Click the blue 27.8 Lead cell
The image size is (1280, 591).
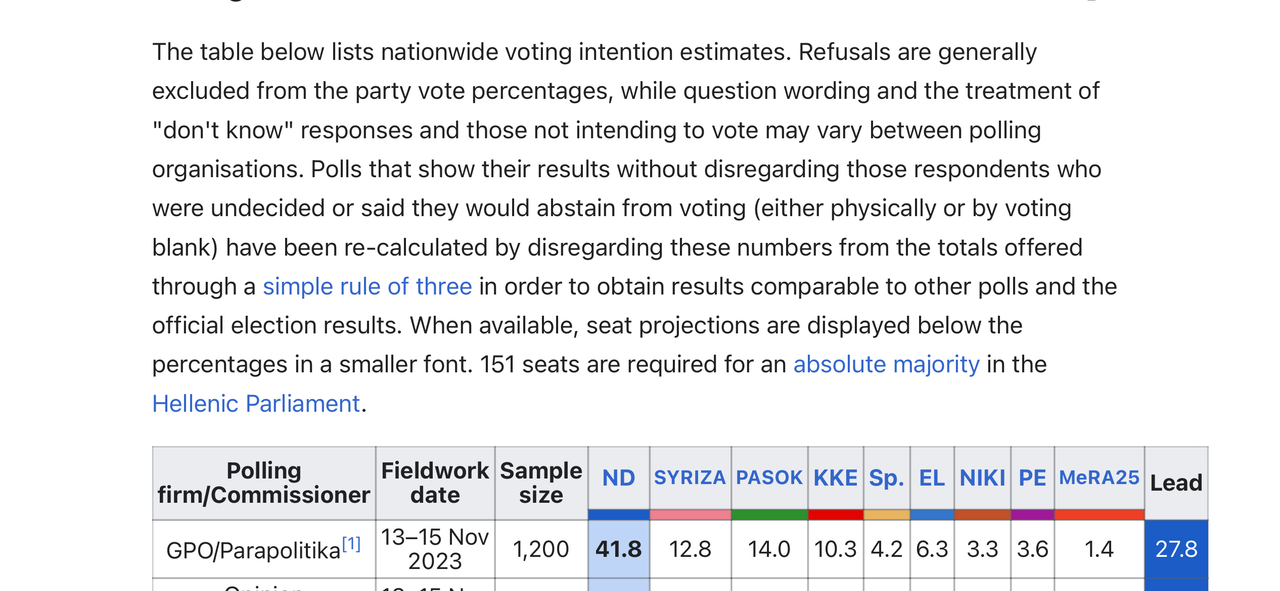[x=1176, y=549]
